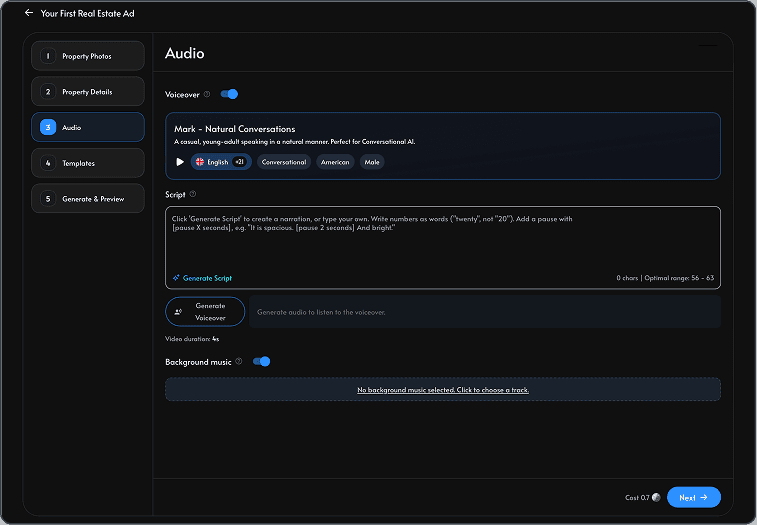Open the Property Details step
Viewport: 757px width, 525px height.
click(88, 91)
